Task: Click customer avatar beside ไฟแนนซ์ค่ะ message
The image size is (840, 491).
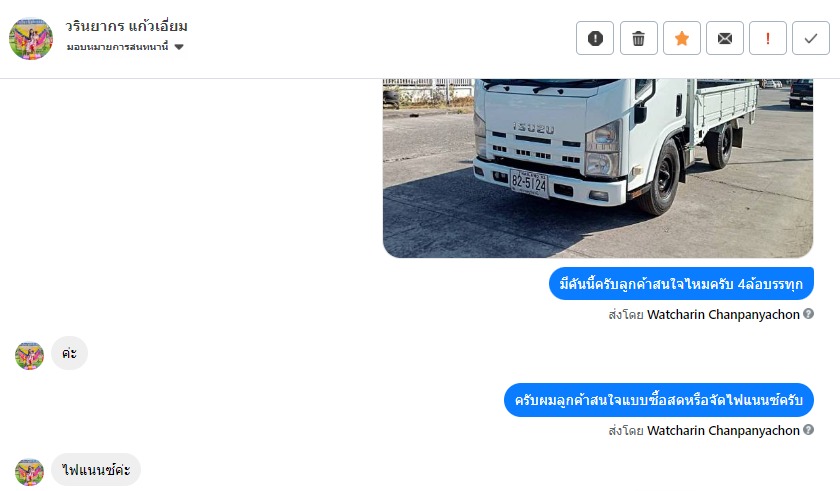Action: pos(29,472)
